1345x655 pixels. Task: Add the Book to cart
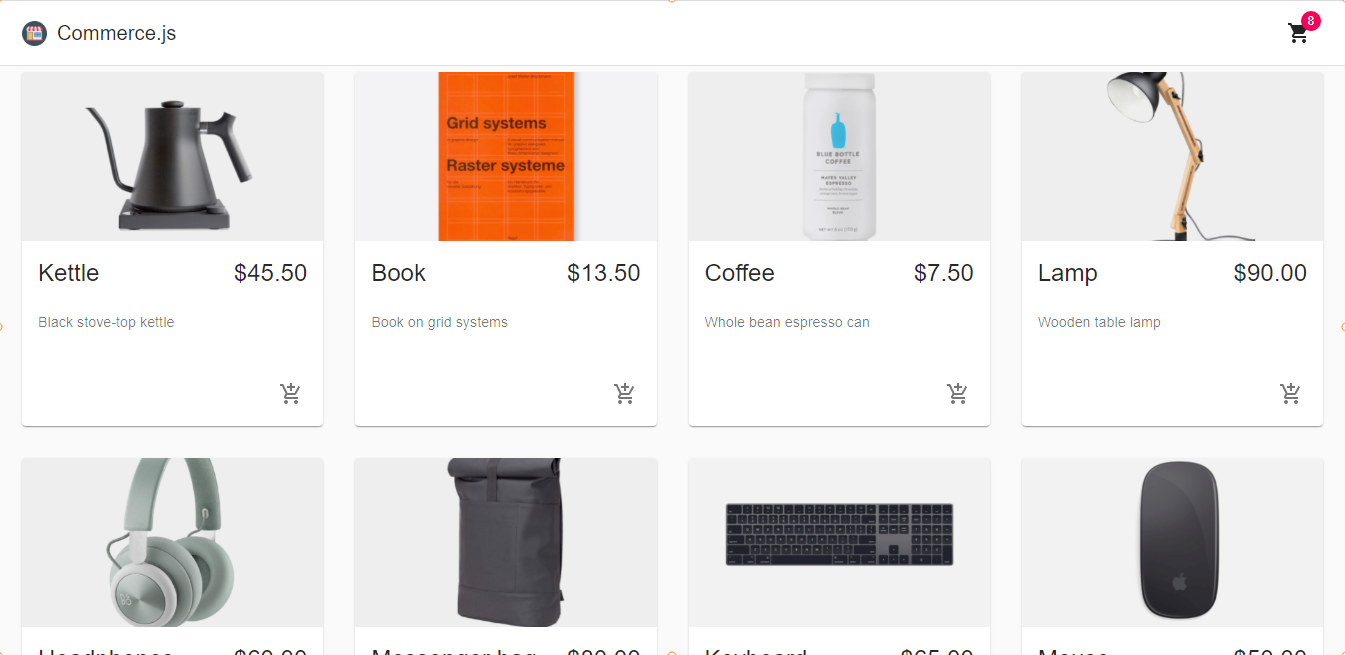[x=624, y=394]
